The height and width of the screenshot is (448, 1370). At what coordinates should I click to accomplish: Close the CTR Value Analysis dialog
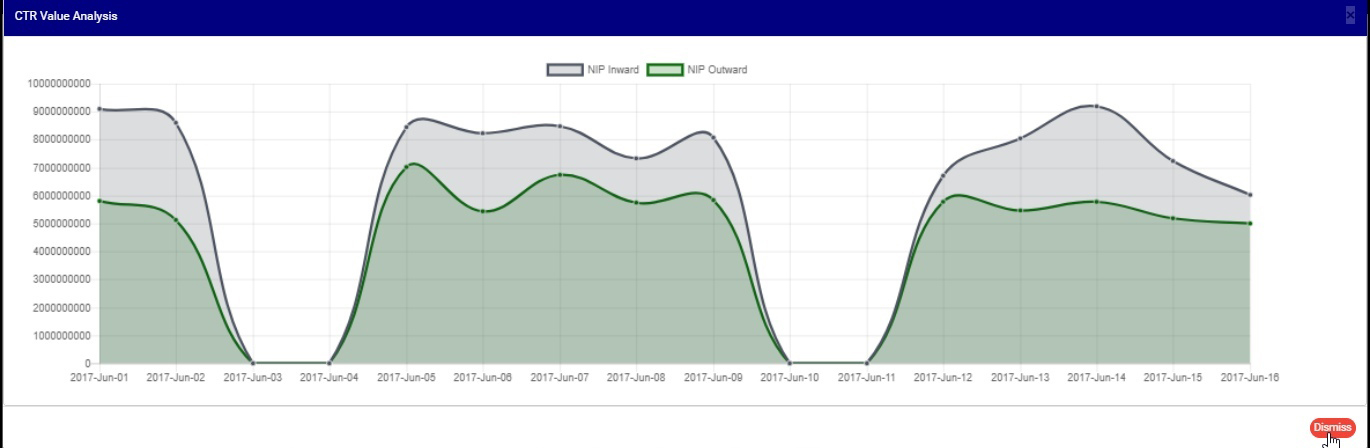coord(1350,15)
